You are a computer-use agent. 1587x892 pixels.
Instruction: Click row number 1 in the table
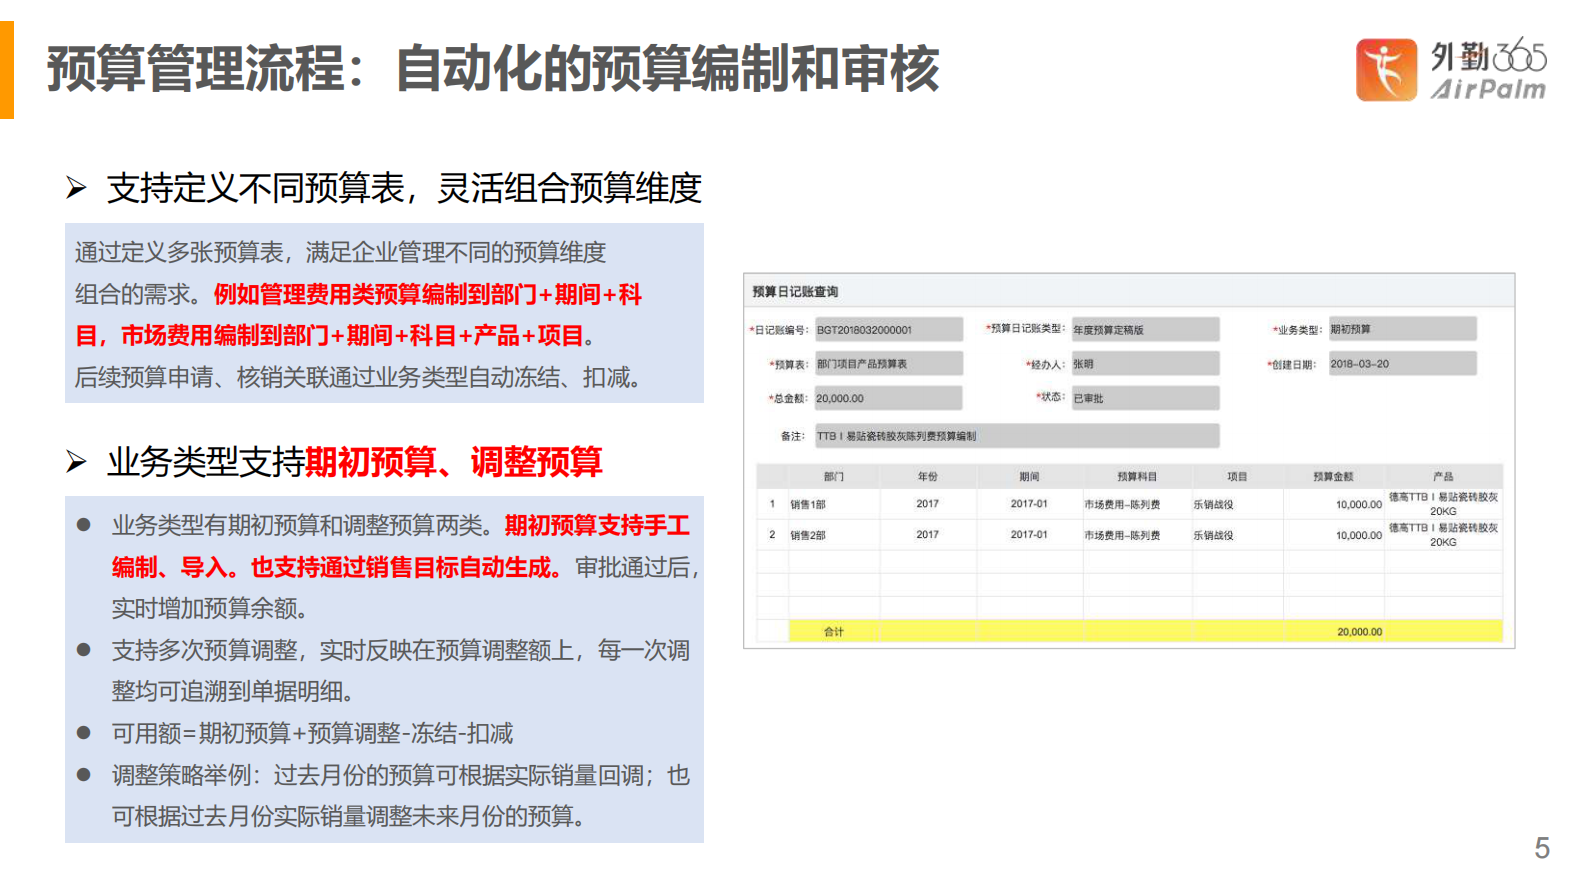click(772, 504)
